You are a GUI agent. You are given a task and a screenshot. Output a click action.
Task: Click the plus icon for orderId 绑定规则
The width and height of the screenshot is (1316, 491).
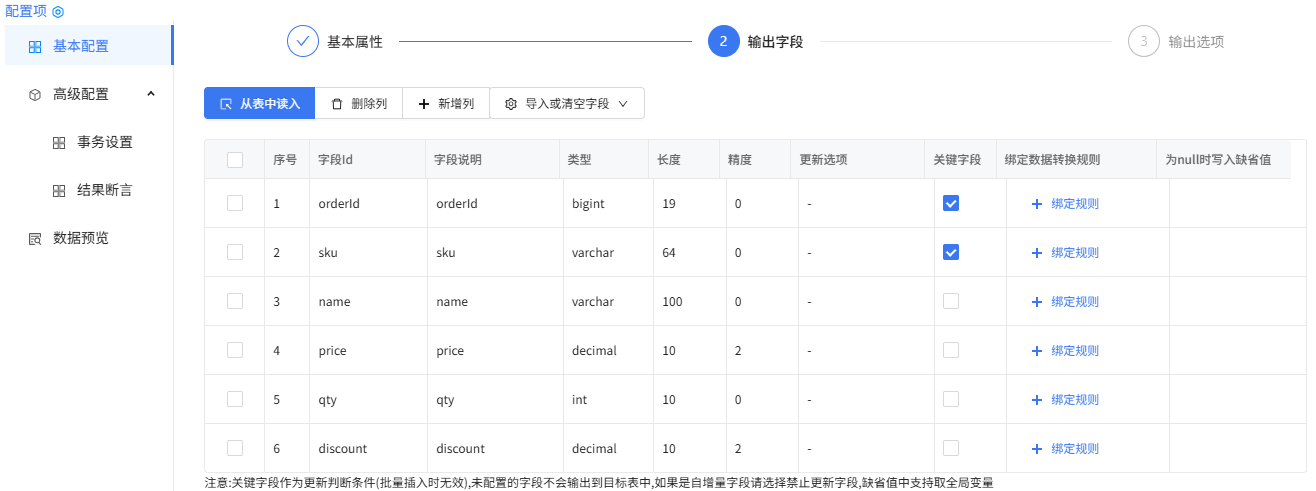pos(1037,204)
